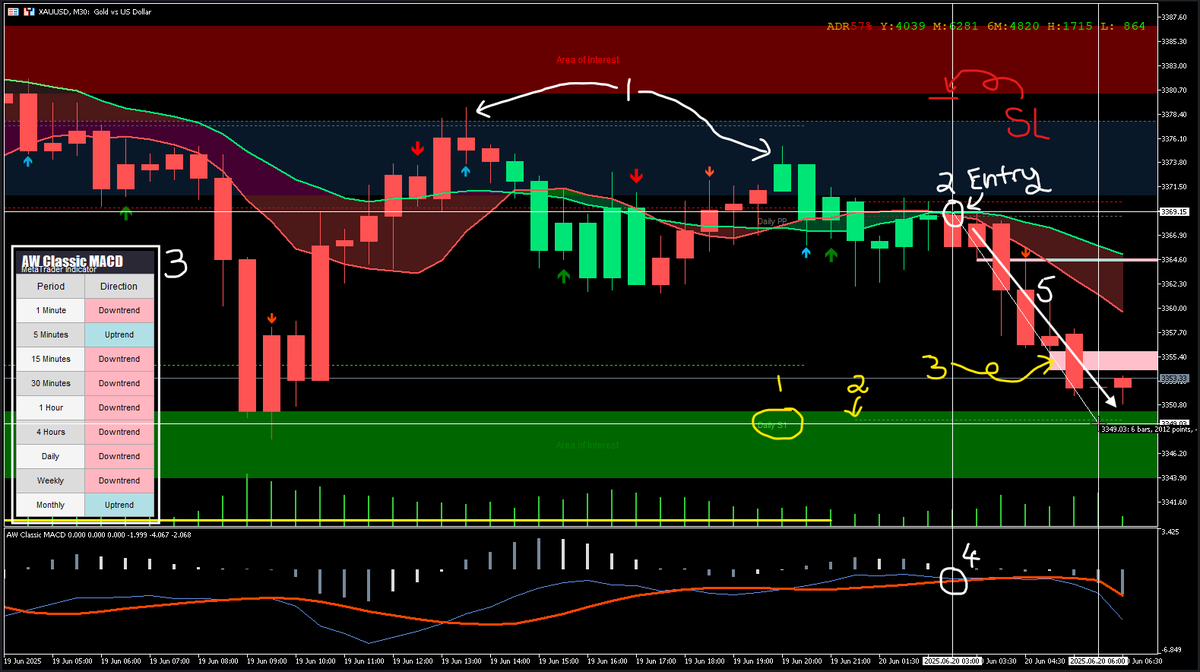Select the 30 Minutes period cell

coord(51,383)
